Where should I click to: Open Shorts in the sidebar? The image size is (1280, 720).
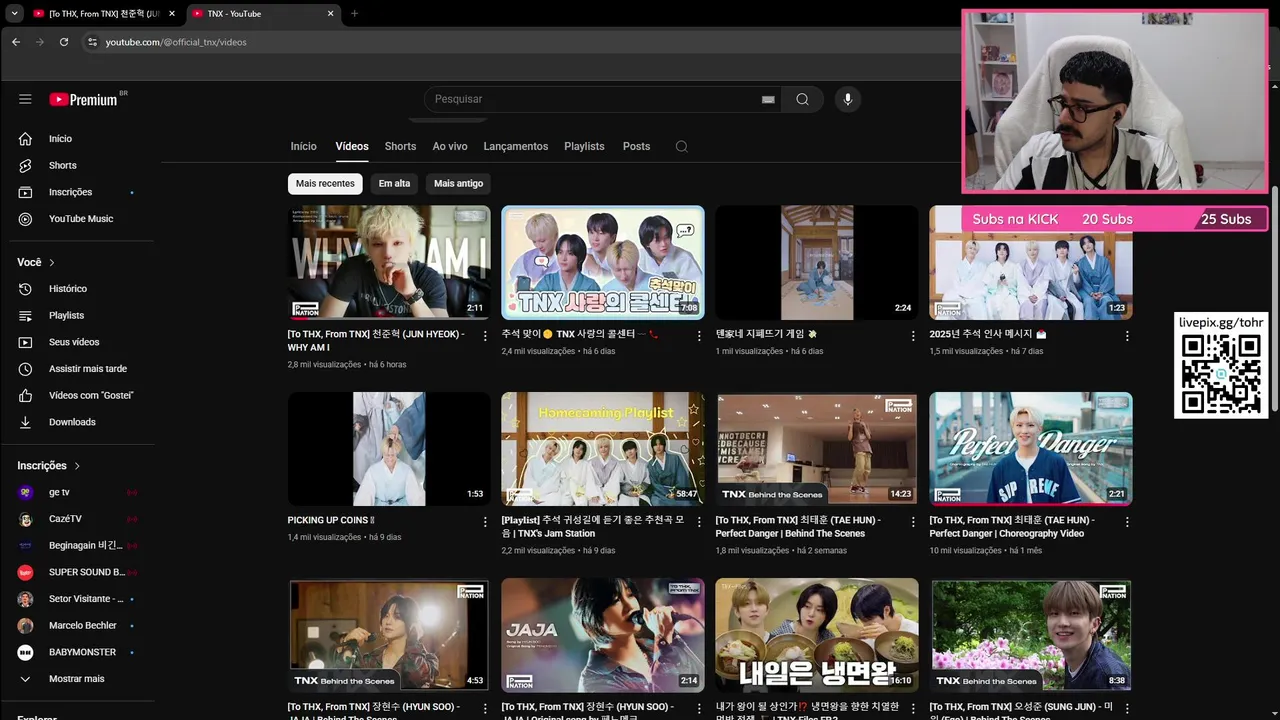83,165
